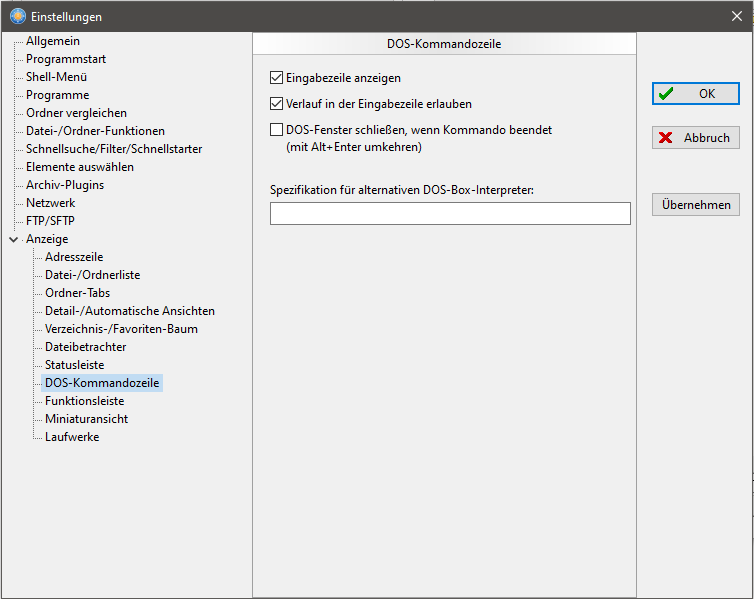Click the alternative DOS-Box interpreter text field
The height and width of the screenshot is (599, 754).
[x=450, y=213]
